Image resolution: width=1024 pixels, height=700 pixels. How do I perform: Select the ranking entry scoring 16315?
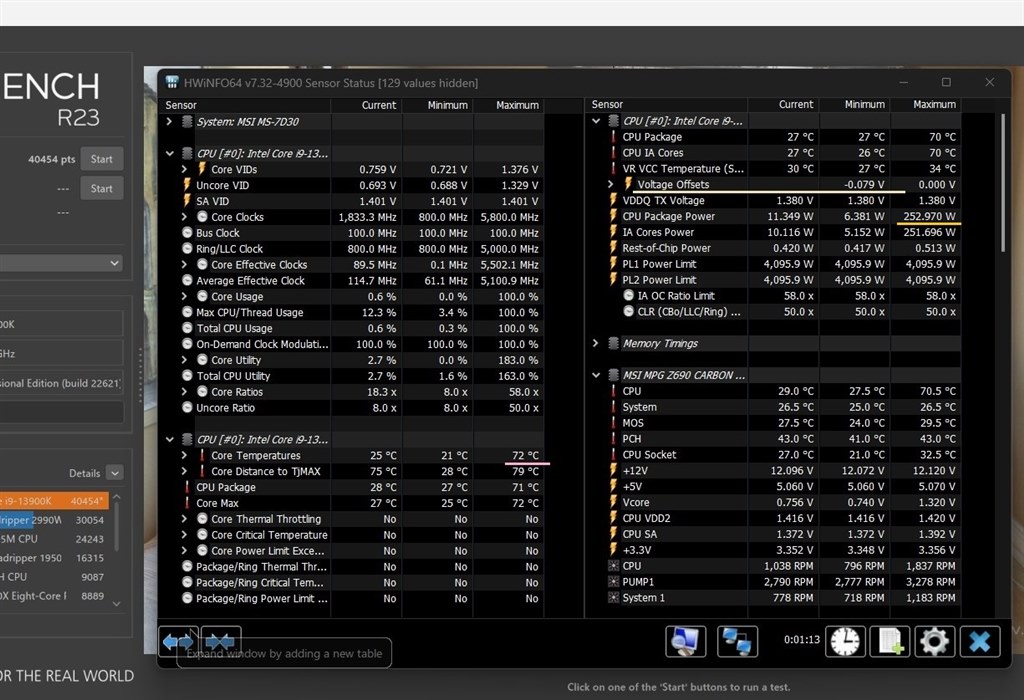54,558
